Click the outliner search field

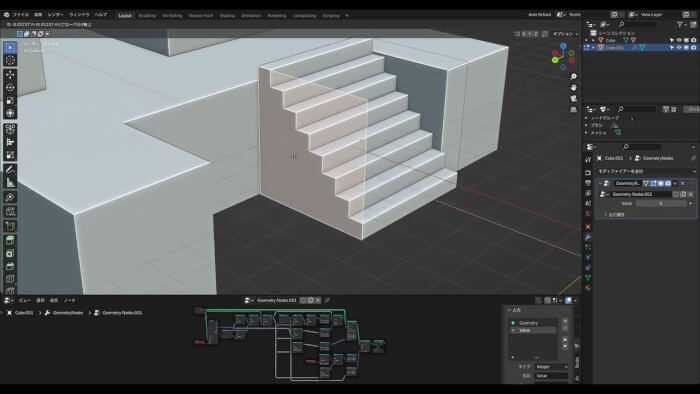pos(637,24)
